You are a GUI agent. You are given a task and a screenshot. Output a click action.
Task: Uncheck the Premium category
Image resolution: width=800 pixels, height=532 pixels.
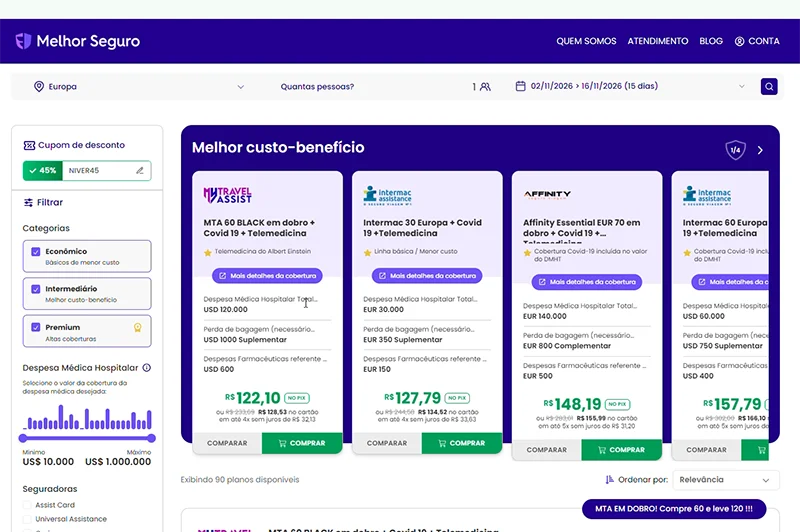pos(36,327)
